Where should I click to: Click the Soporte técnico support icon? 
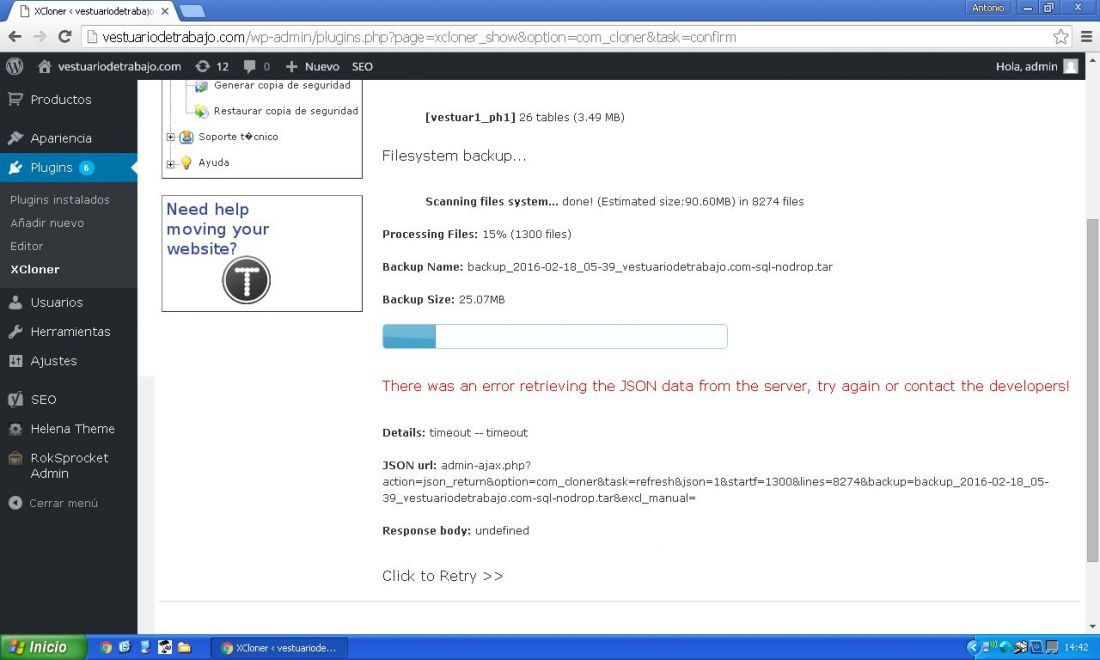(187, 137)
